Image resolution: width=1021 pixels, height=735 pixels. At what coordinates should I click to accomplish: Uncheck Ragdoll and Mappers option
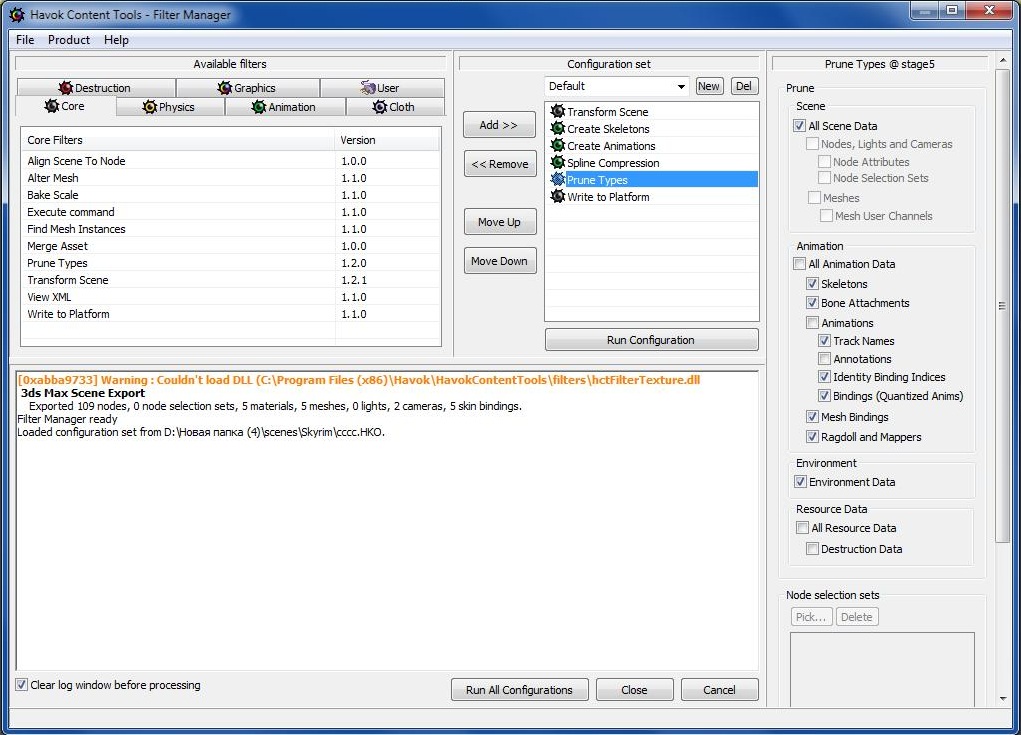[812, 436]
